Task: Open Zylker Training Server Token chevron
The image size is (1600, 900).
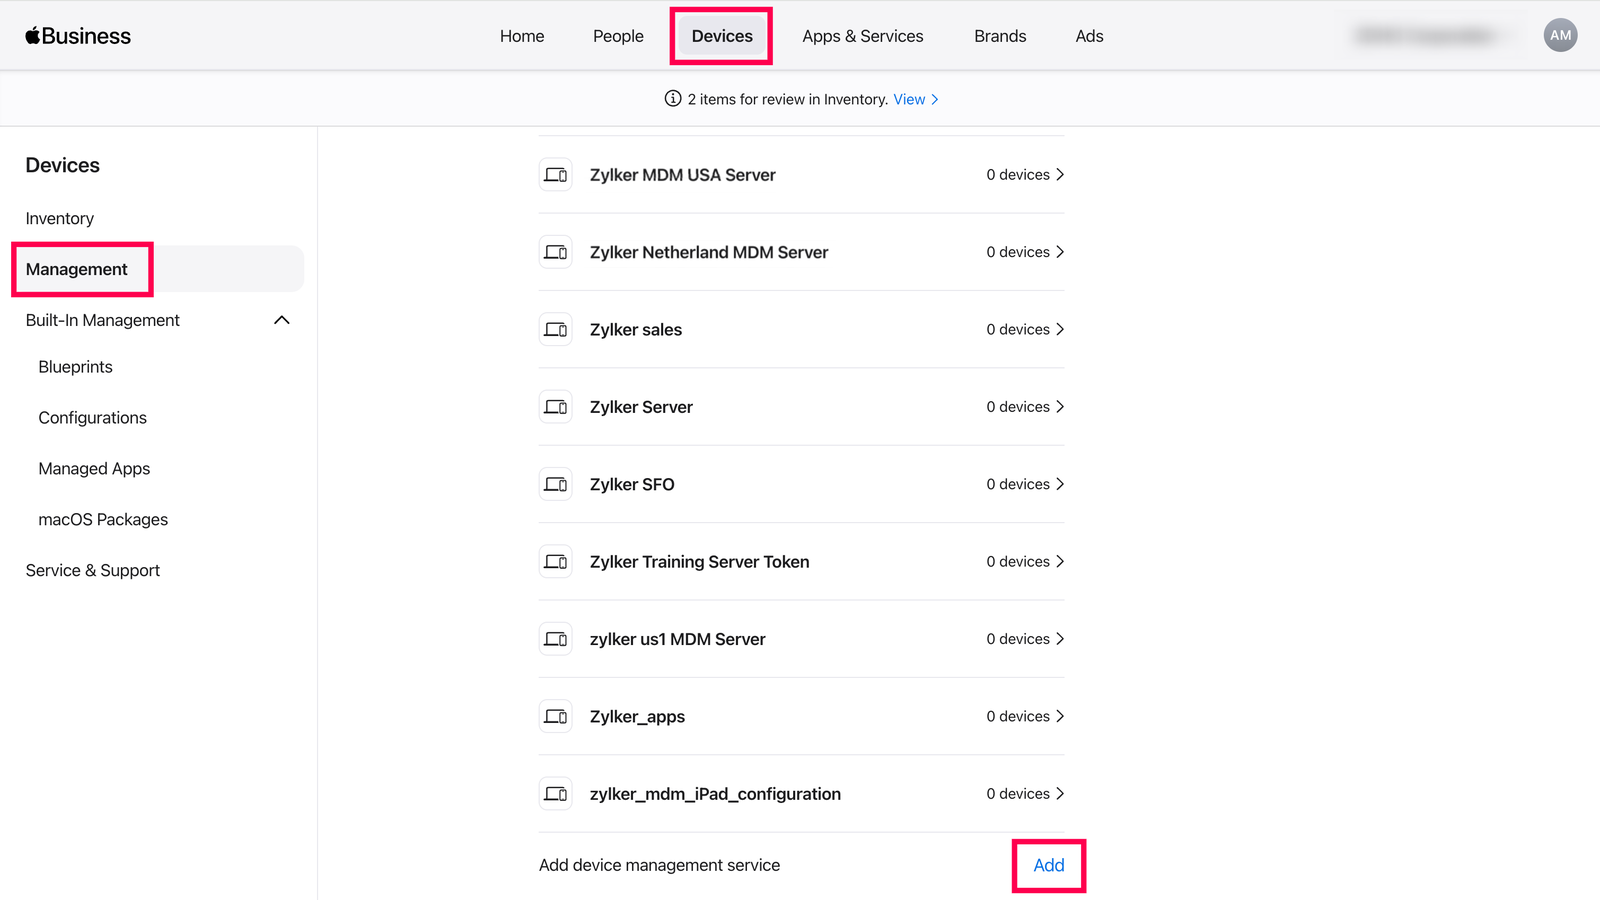Action: [1060, 561]
